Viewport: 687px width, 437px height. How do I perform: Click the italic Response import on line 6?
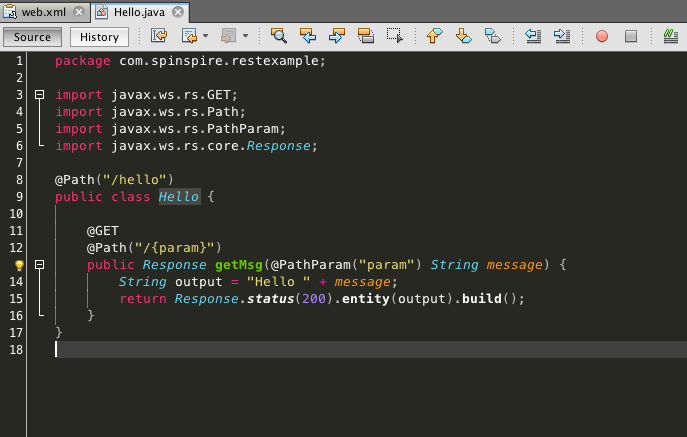[x=279, y=146]
